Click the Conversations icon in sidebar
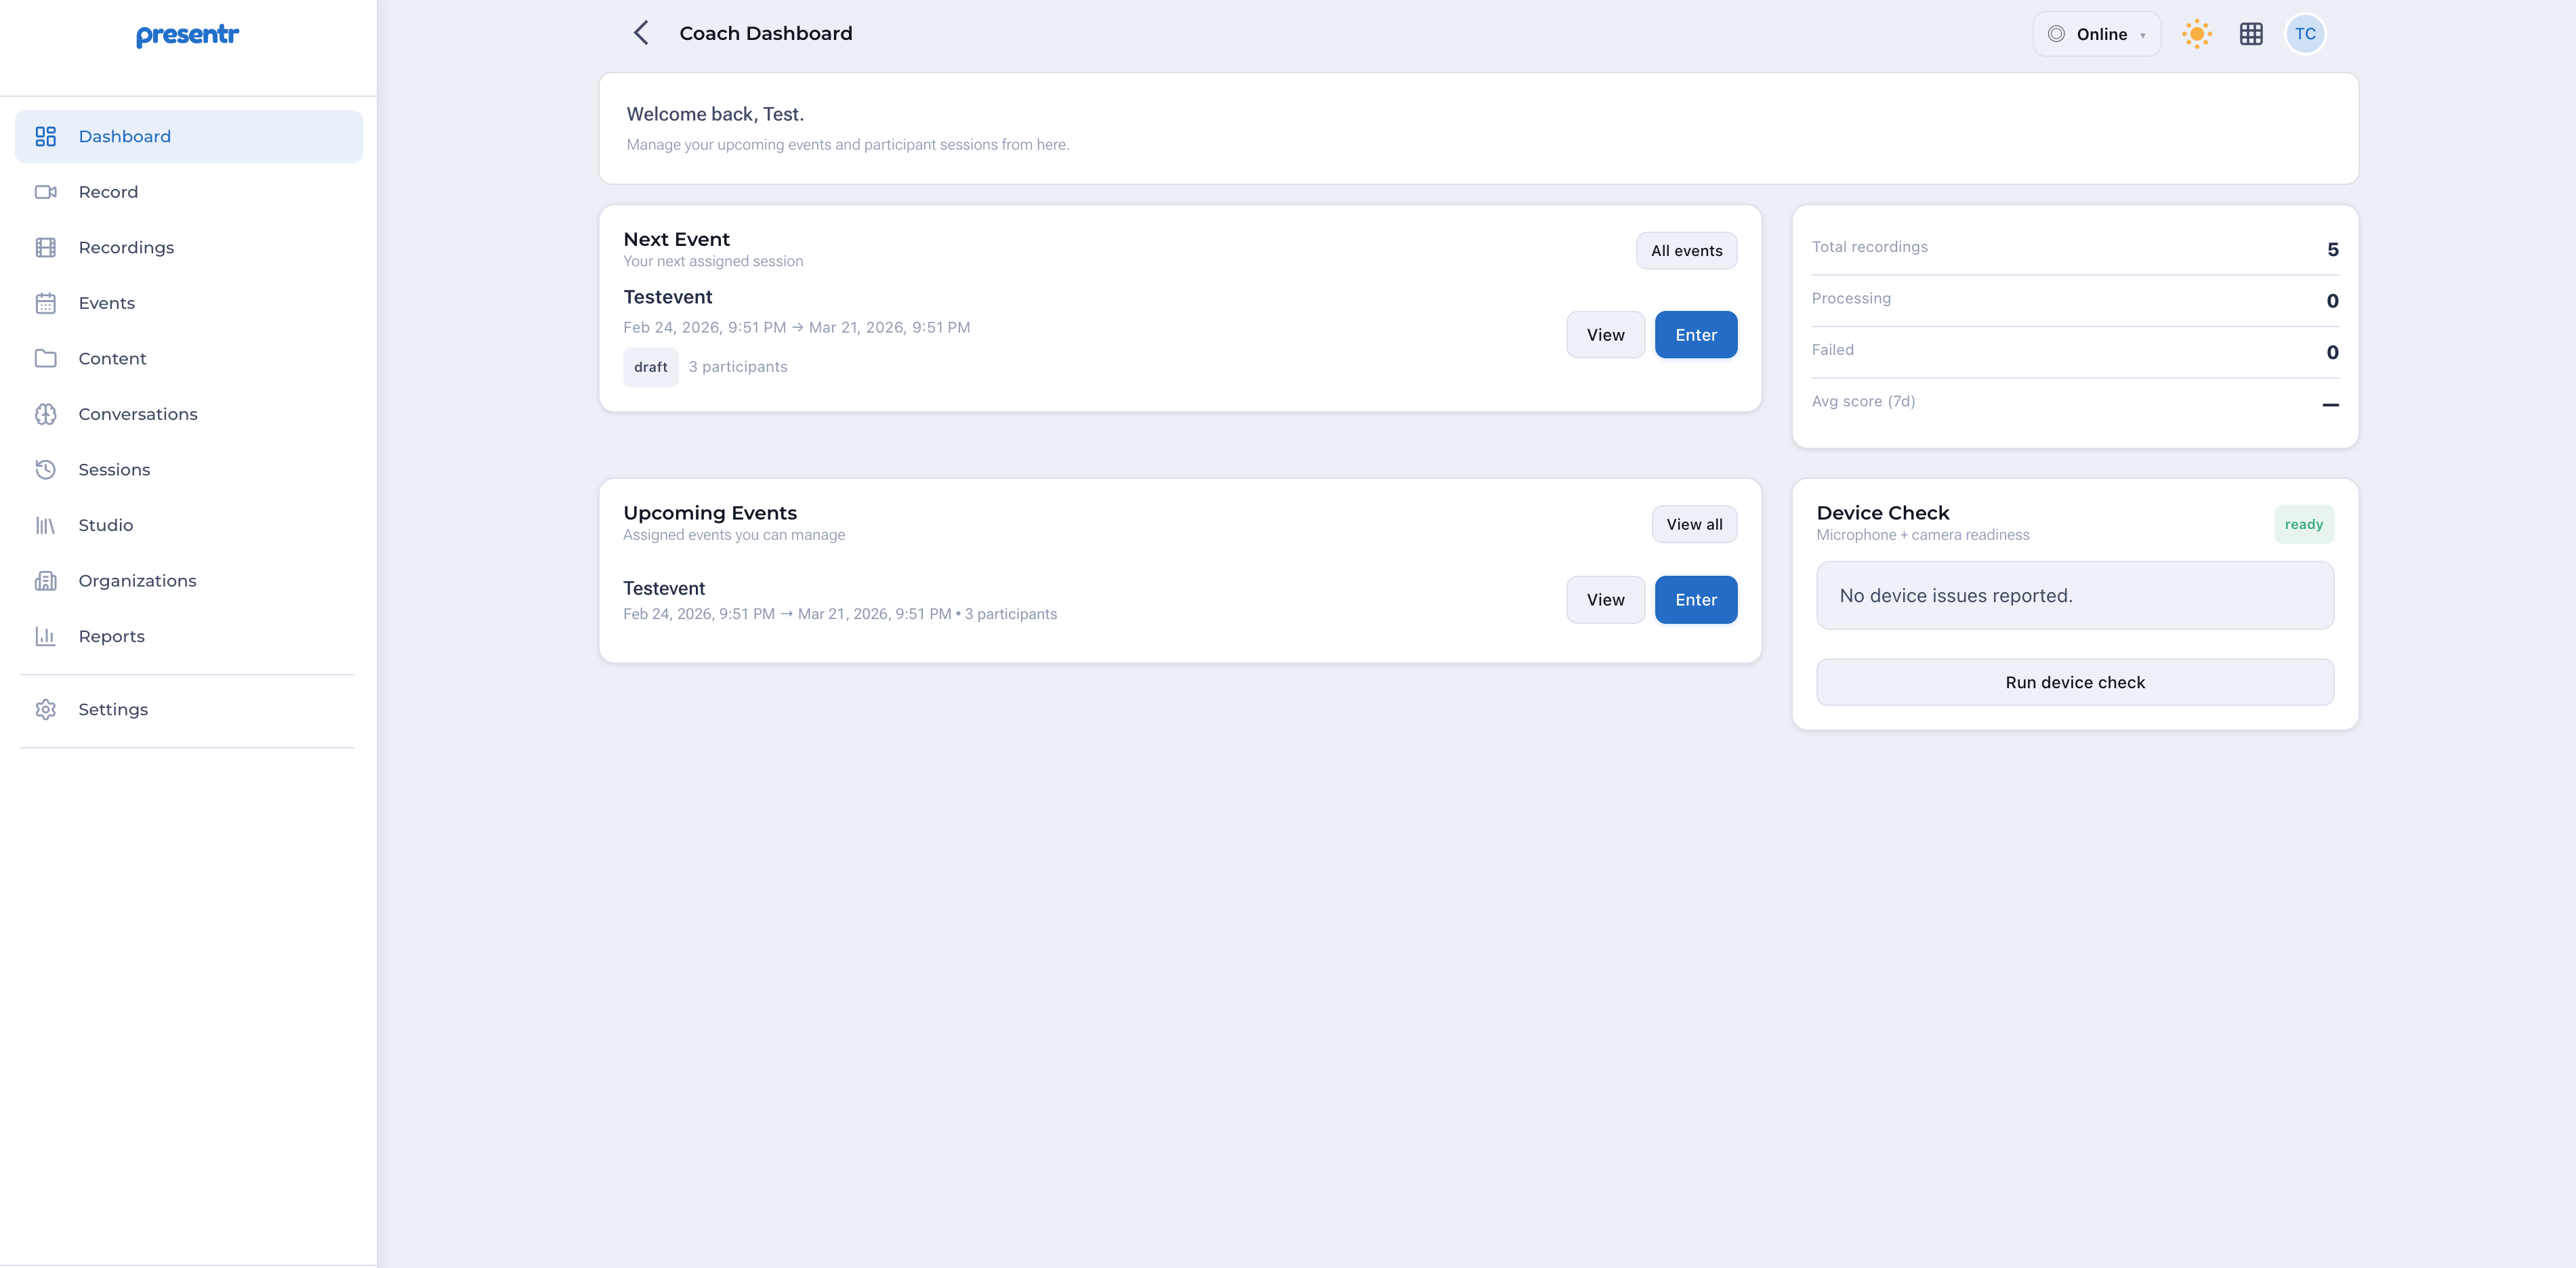Screen dimensions: 2576x1268 47,413
